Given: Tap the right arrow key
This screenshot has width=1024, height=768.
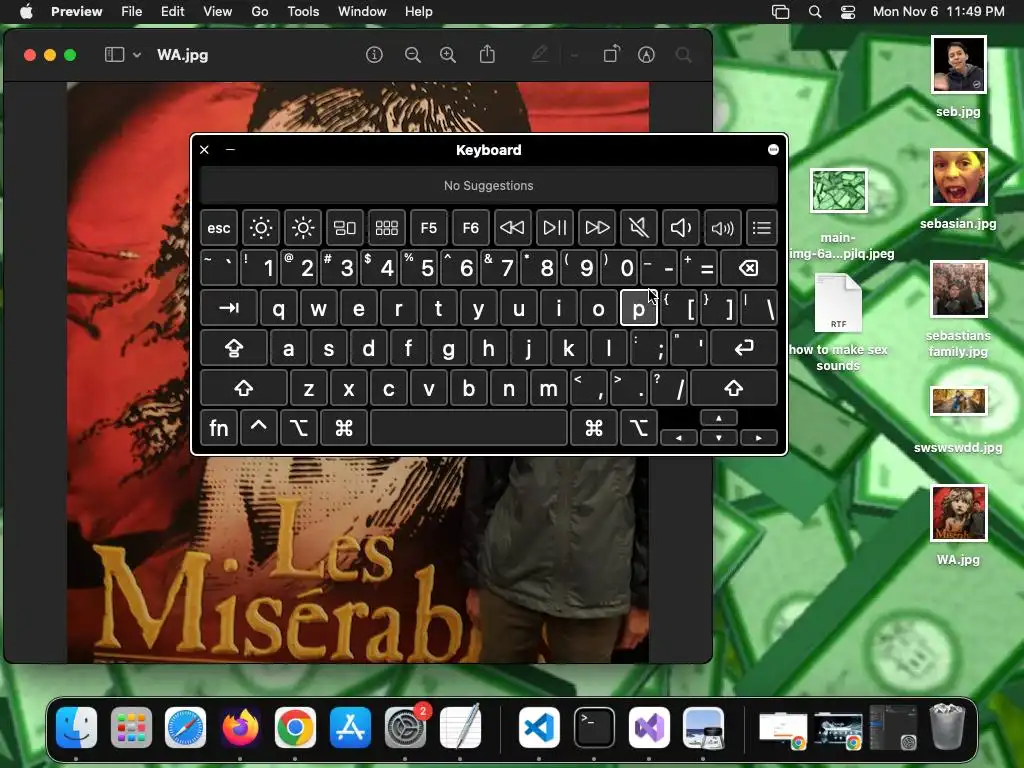Looking at the screenshot, I should click(759, 438).
